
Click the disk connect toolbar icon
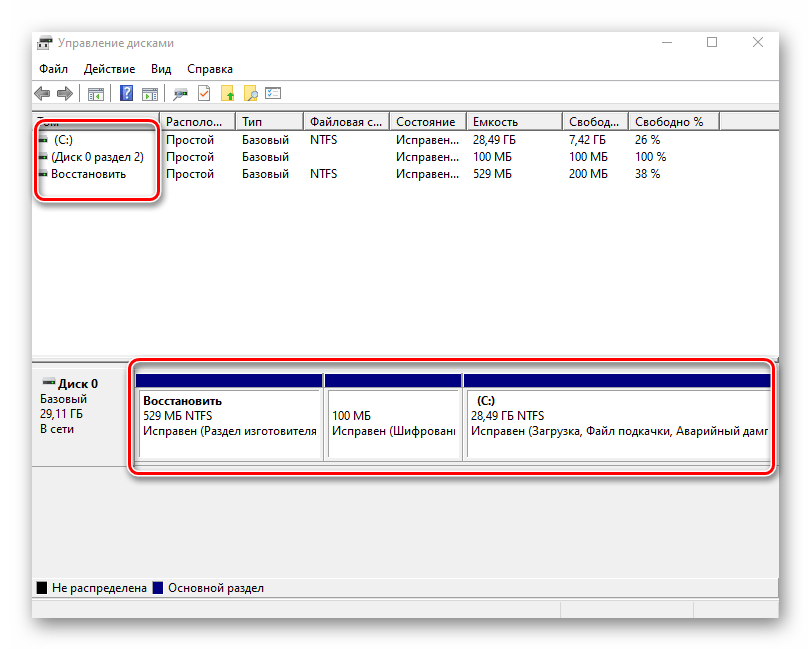pos(181,94)
